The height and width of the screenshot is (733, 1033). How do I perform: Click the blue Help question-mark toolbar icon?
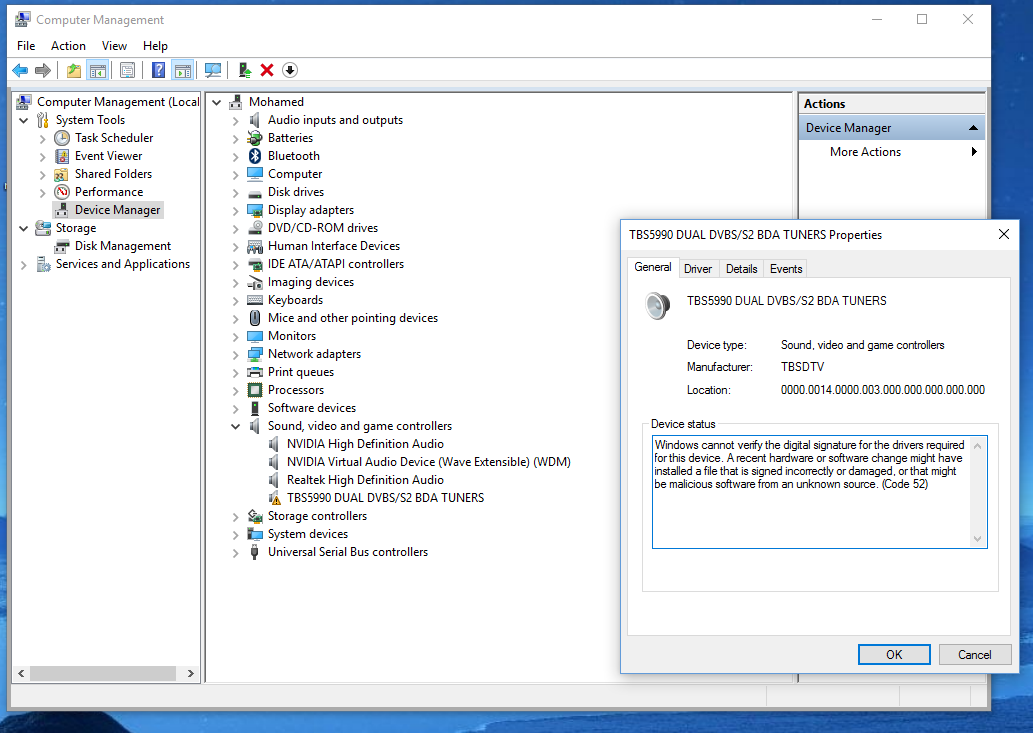[x=158, y=70]
